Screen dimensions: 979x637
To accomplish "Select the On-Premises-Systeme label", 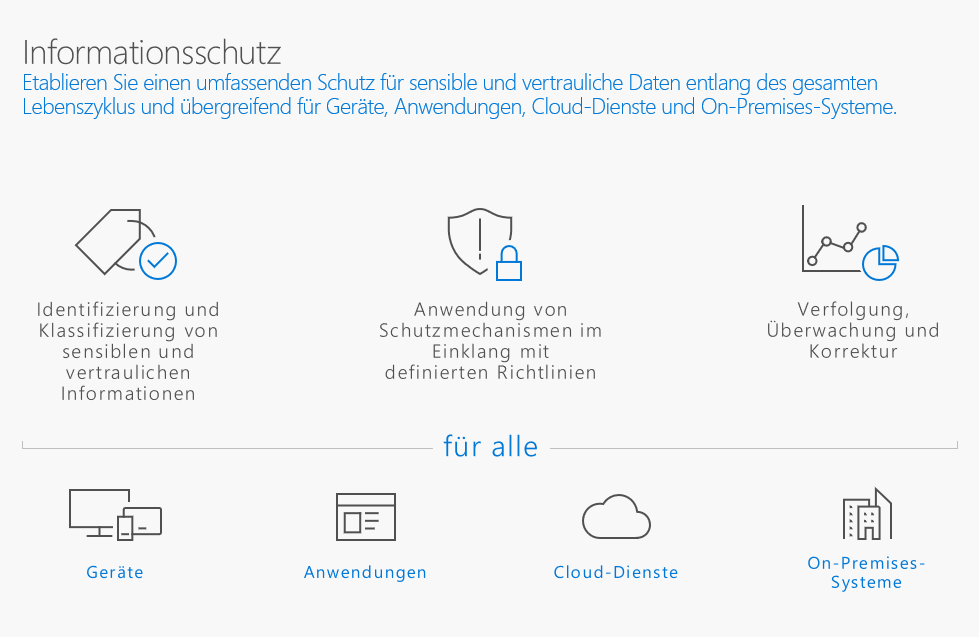I will click(865, 571).
